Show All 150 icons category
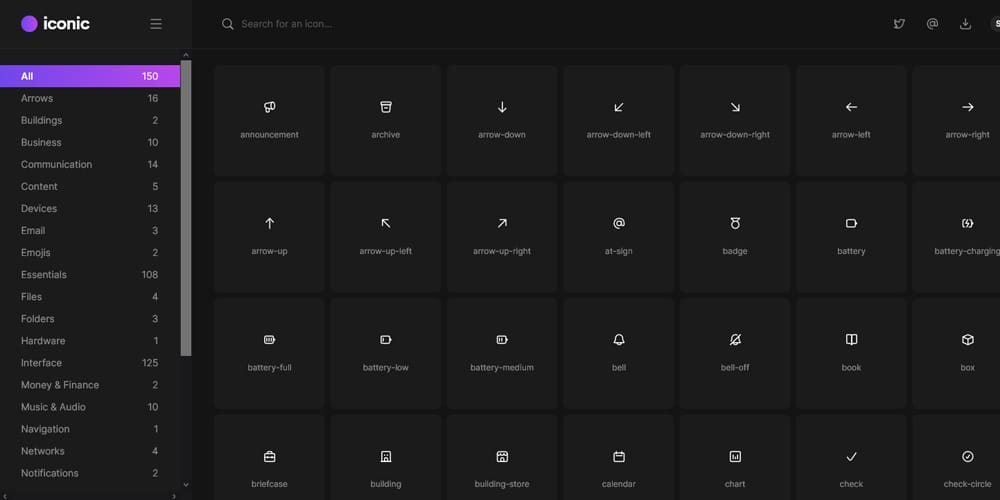Image resolution: width=1000 pixels, height=500 pixels. point(90,76)
